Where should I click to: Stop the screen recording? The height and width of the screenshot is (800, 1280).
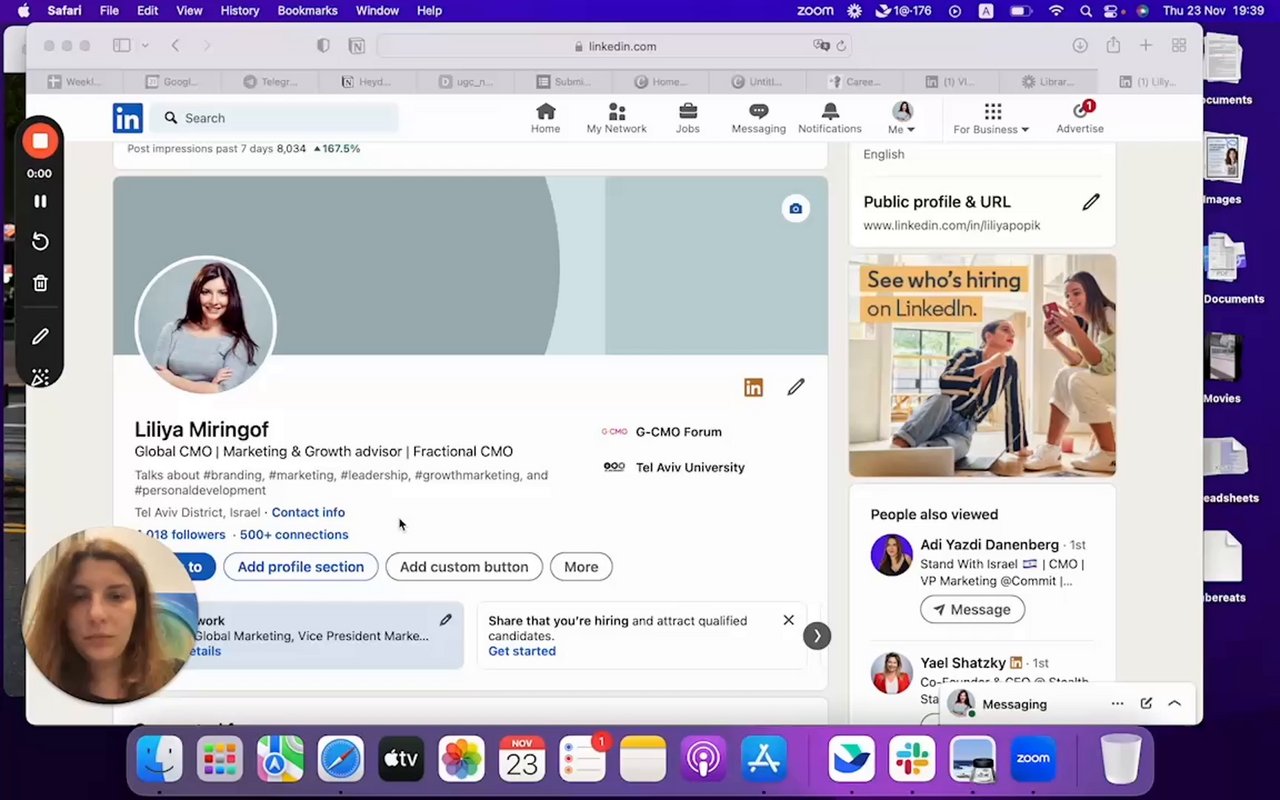coord(40,141)
